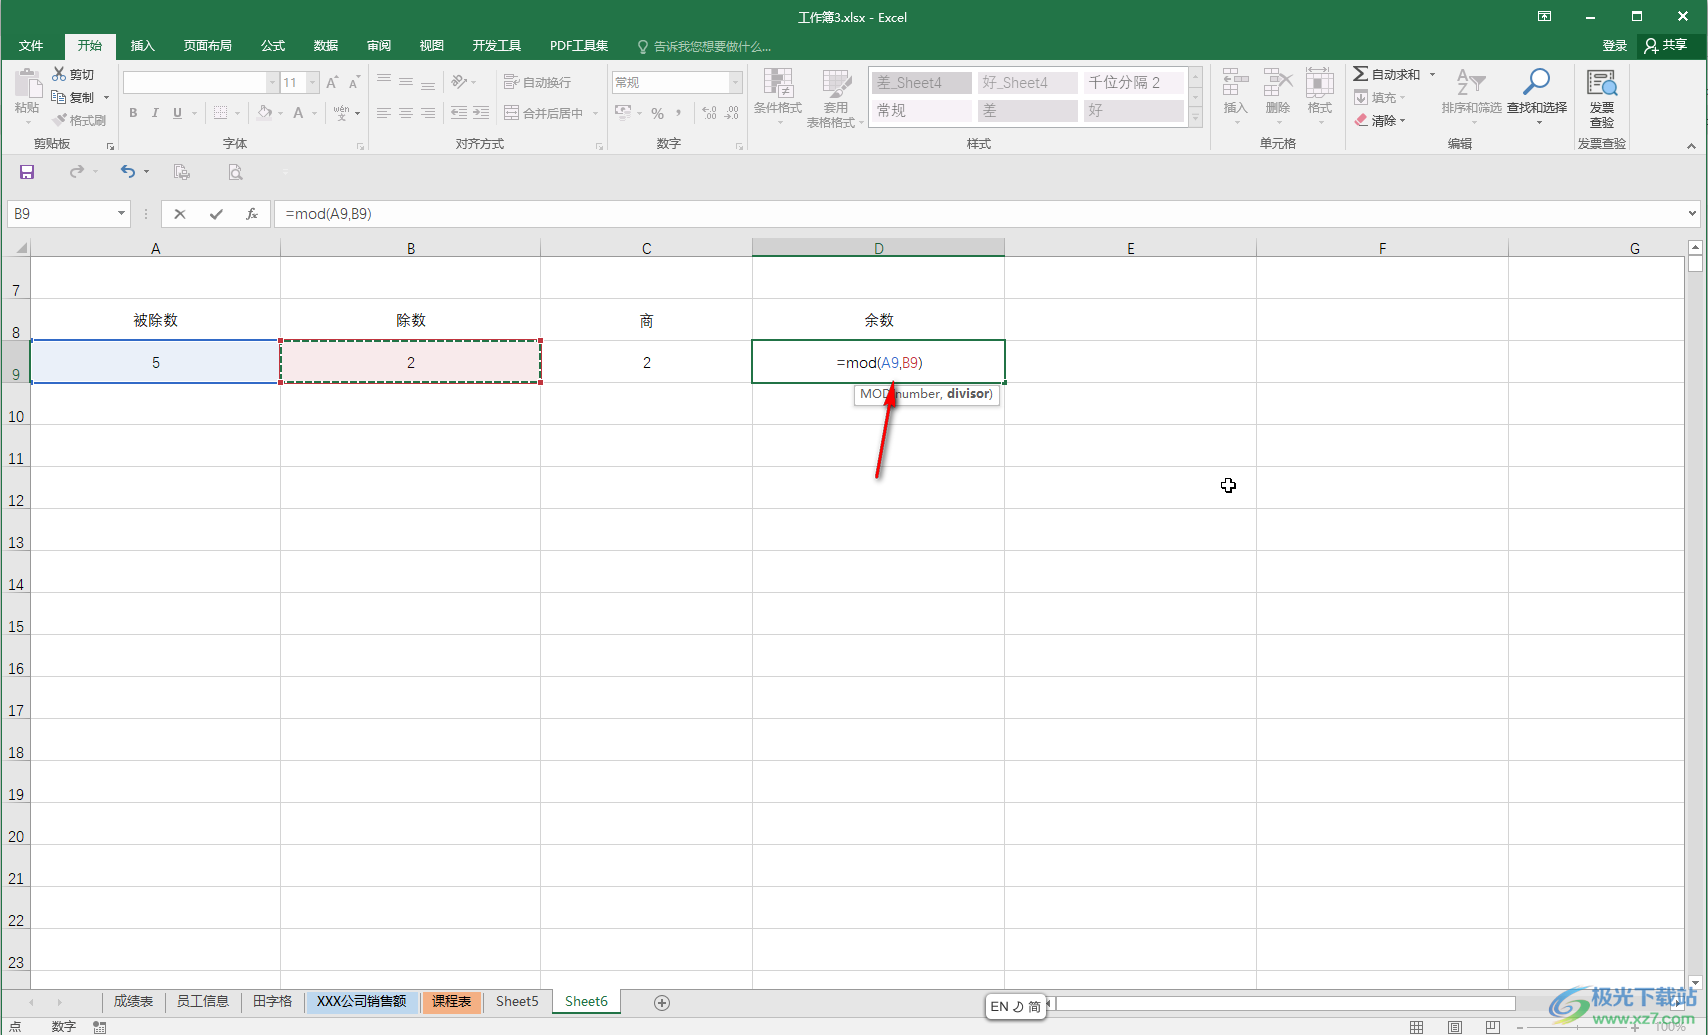Cancel formula entry with the X icon
Screen dimensions: 1708x1035
tap(180, 214)
